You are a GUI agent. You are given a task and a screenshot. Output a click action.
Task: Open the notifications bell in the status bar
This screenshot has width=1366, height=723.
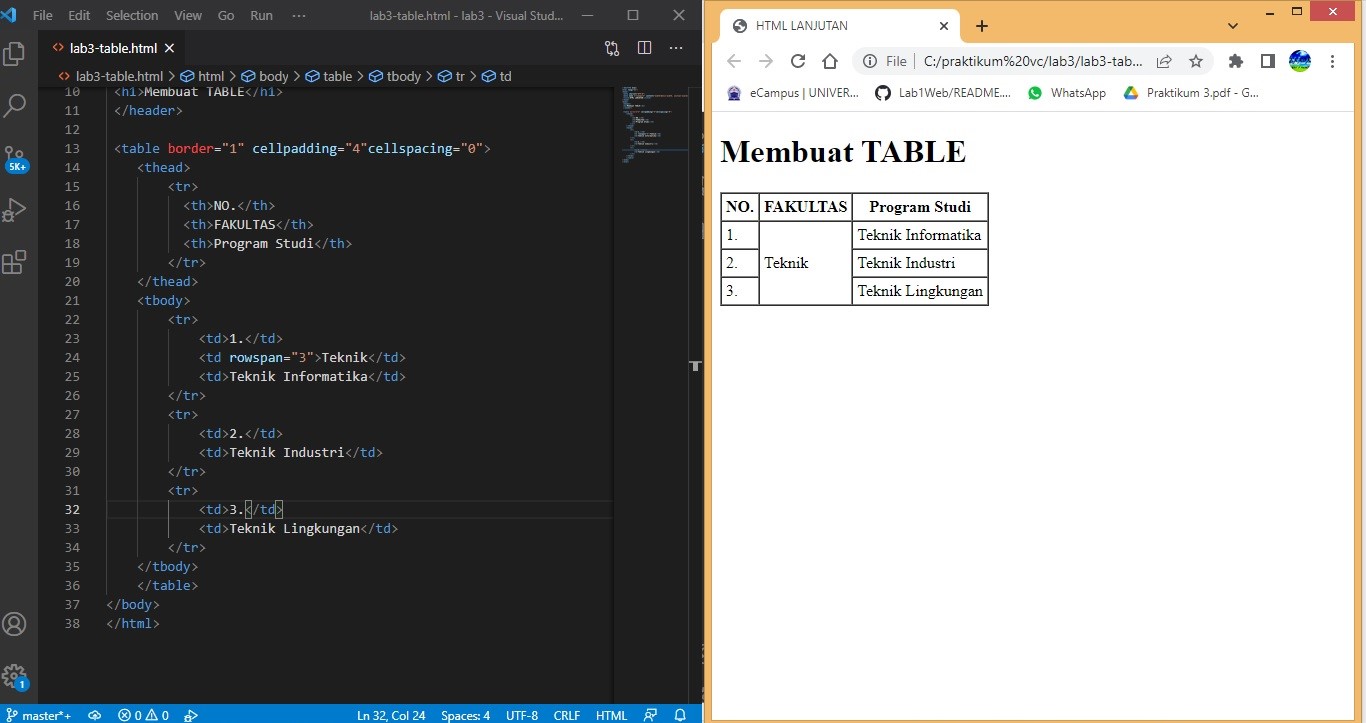(x=679, y=715)
